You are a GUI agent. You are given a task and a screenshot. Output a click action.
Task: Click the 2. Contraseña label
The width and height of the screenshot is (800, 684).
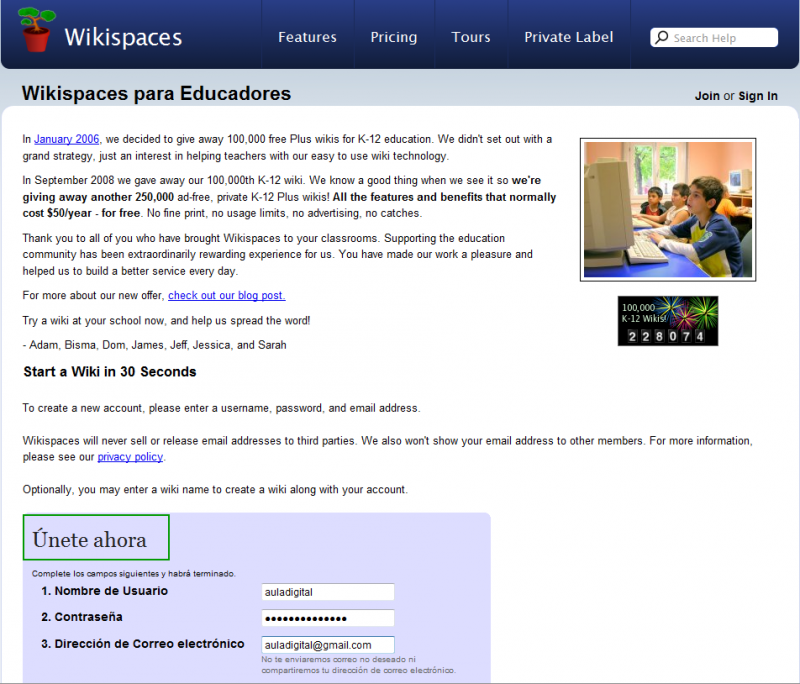[82, 617]
